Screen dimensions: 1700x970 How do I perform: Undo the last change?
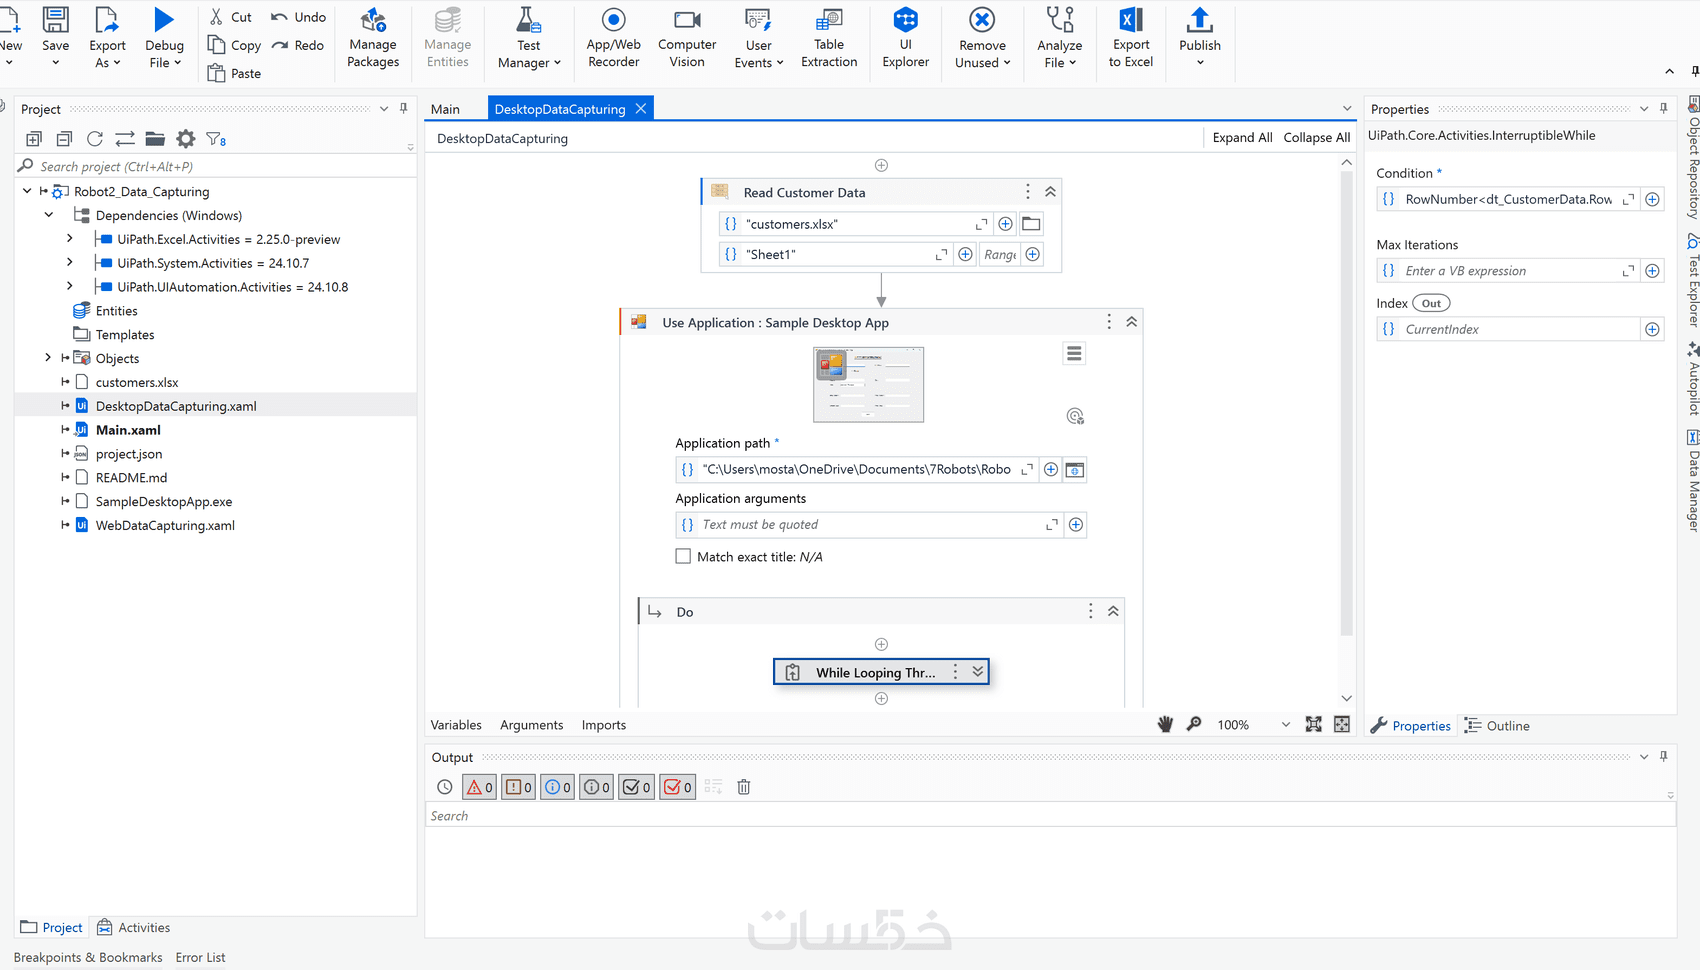coord(299,17)
